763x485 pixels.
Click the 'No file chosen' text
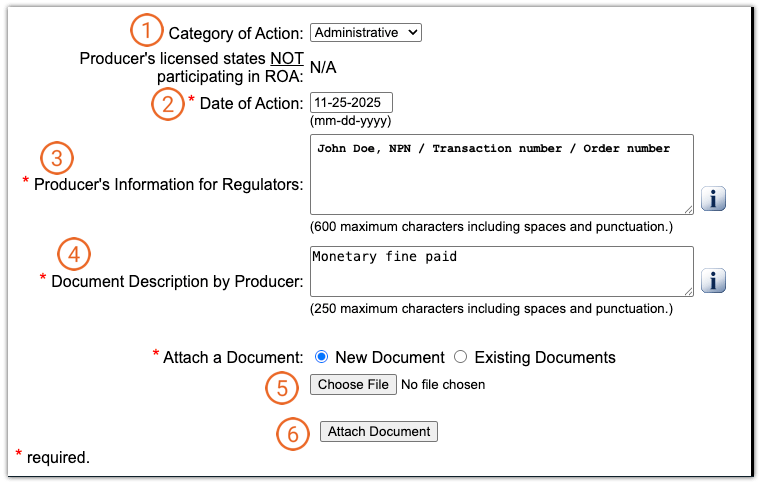442,385
